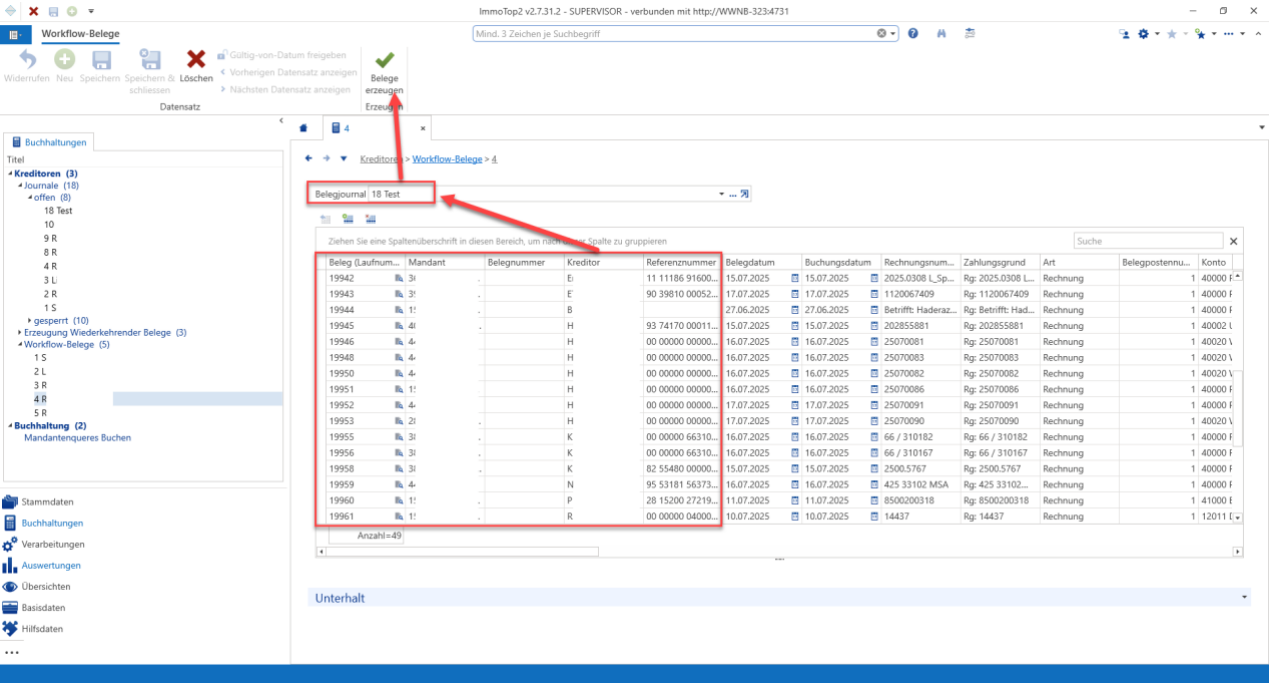This screenshot has width=1269, height=683.
Task: Collapse the offen (8) tree node
Action: click(29, 198)
